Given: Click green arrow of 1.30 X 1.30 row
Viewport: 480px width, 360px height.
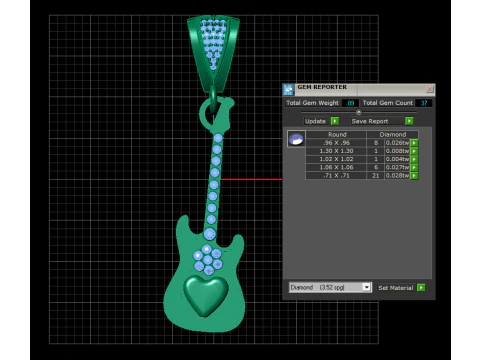Looking at the screenshot, I should (414, 151).
